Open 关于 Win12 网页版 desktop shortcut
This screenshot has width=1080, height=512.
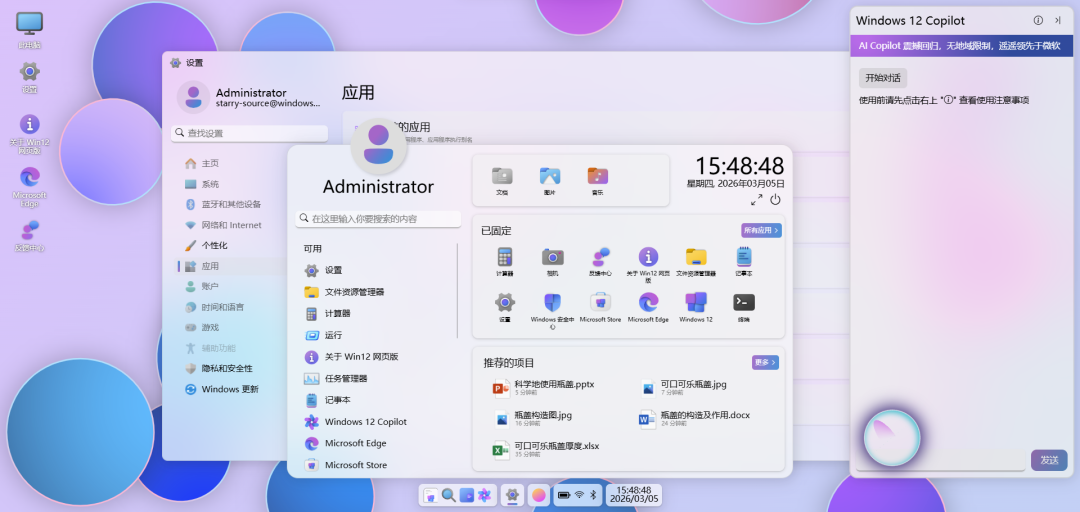[x=29, y=134]
